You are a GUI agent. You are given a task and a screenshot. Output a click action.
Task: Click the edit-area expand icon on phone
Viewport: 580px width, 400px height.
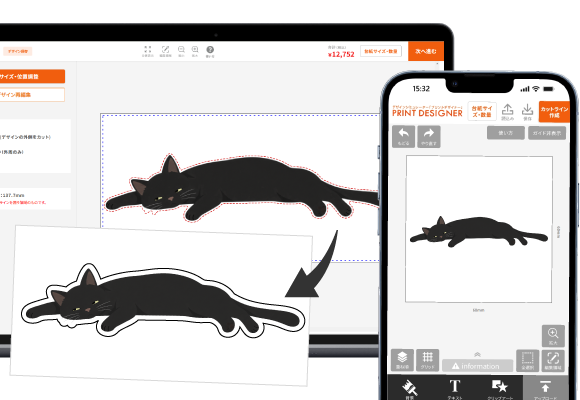tap(553, 360)
